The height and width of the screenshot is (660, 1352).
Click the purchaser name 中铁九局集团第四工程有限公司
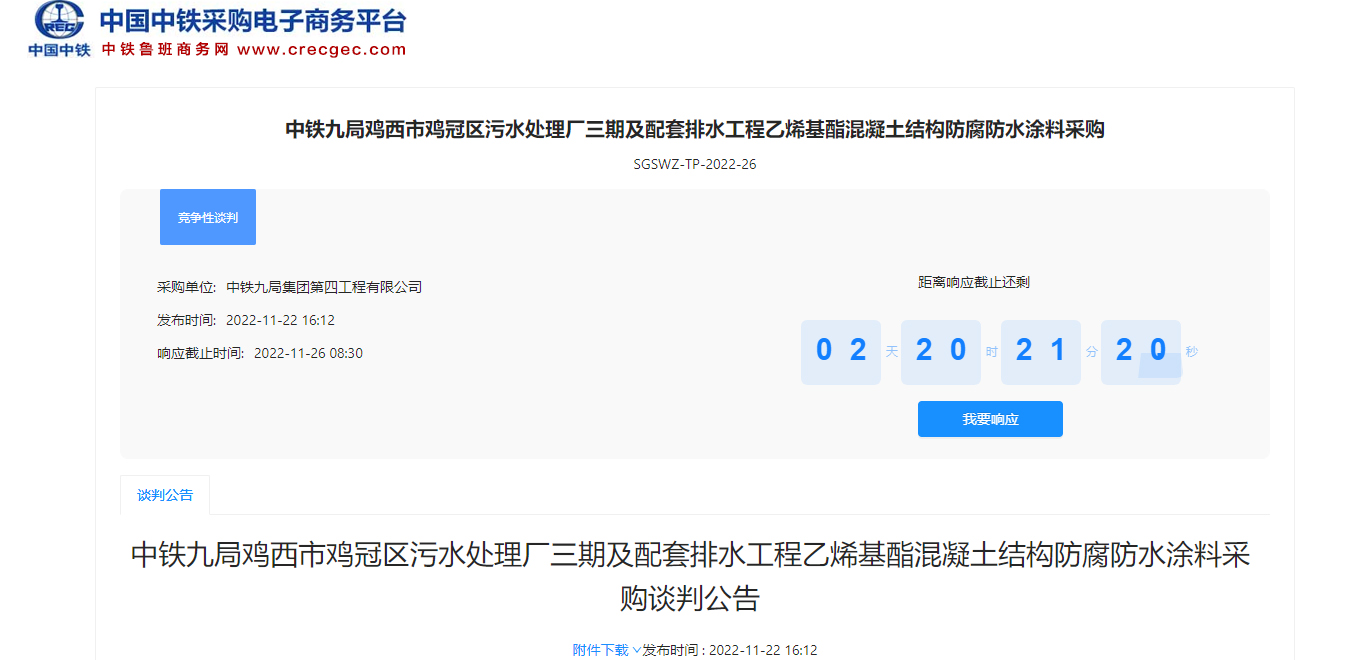(x=324, y=287)
